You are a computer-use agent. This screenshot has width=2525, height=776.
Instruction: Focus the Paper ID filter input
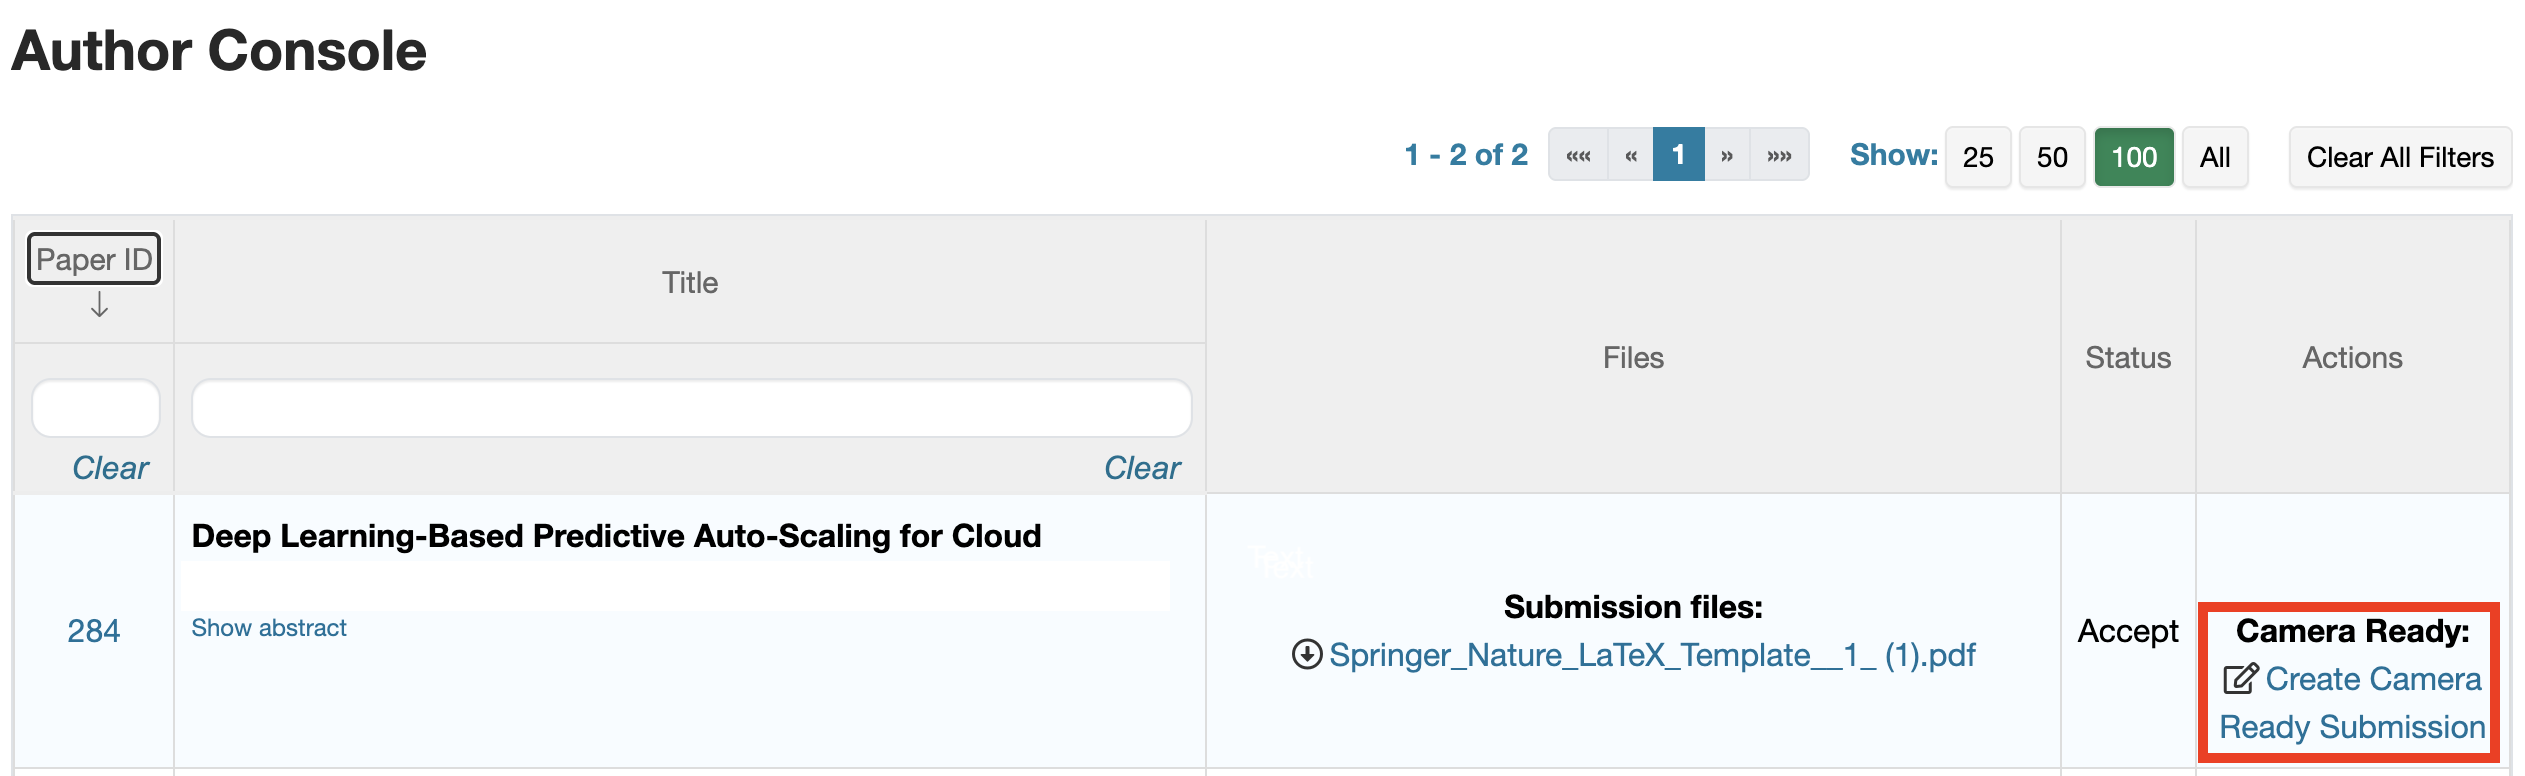[96, 408]
